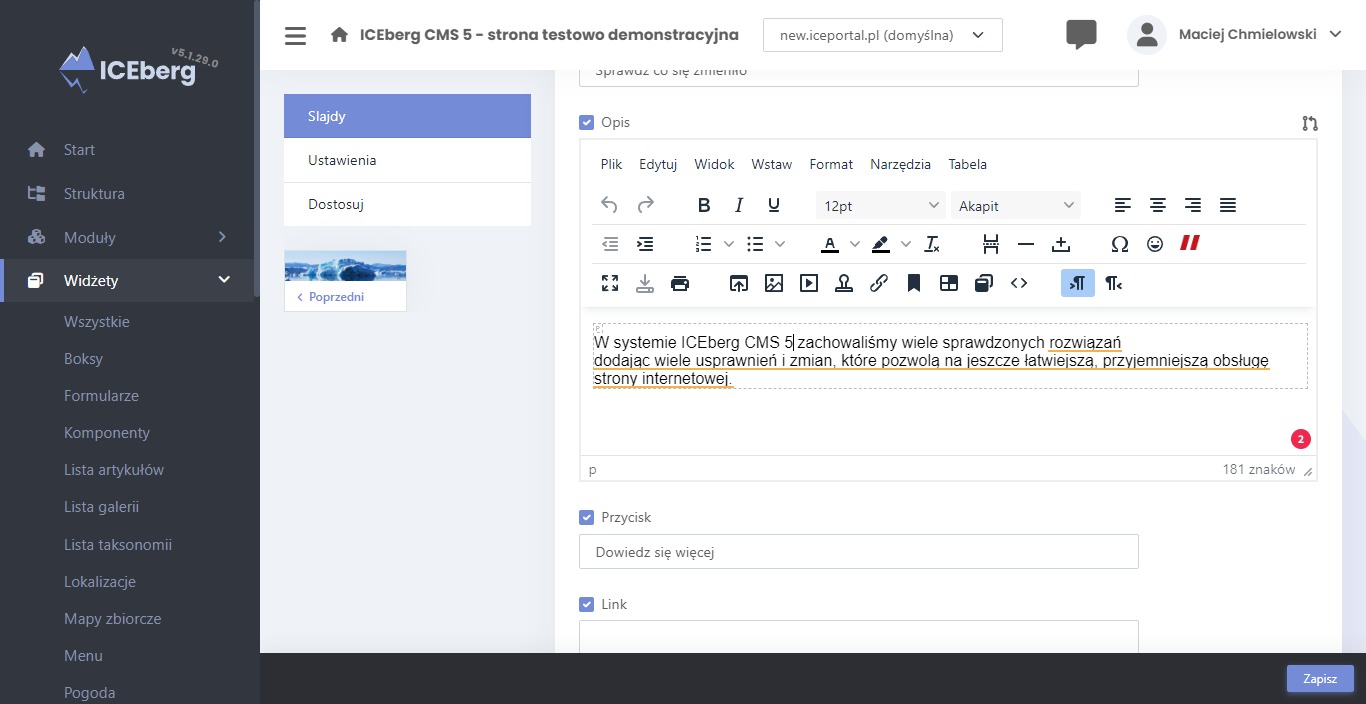This screenshot has width=1366, height=704.
Task: Center align text
Action: (1158, 205)
